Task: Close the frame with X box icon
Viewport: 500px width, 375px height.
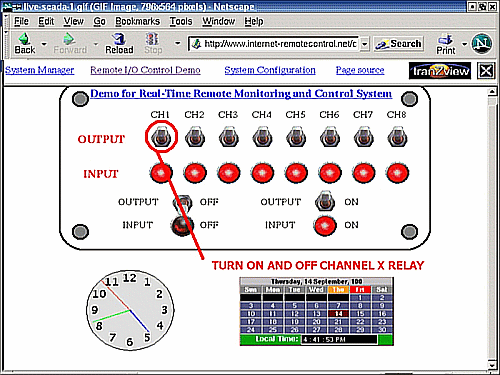Action: pyautogui.click(x=486, y=71)
